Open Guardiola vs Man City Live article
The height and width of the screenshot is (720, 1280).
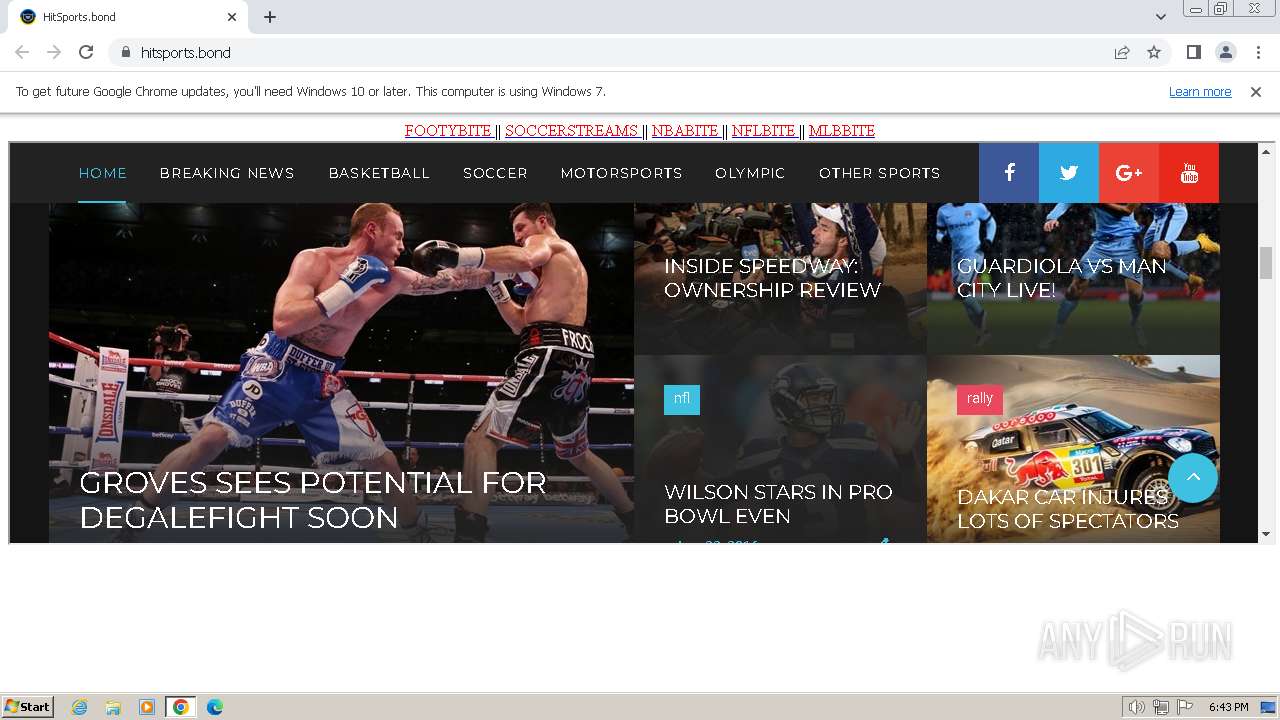1061,278
